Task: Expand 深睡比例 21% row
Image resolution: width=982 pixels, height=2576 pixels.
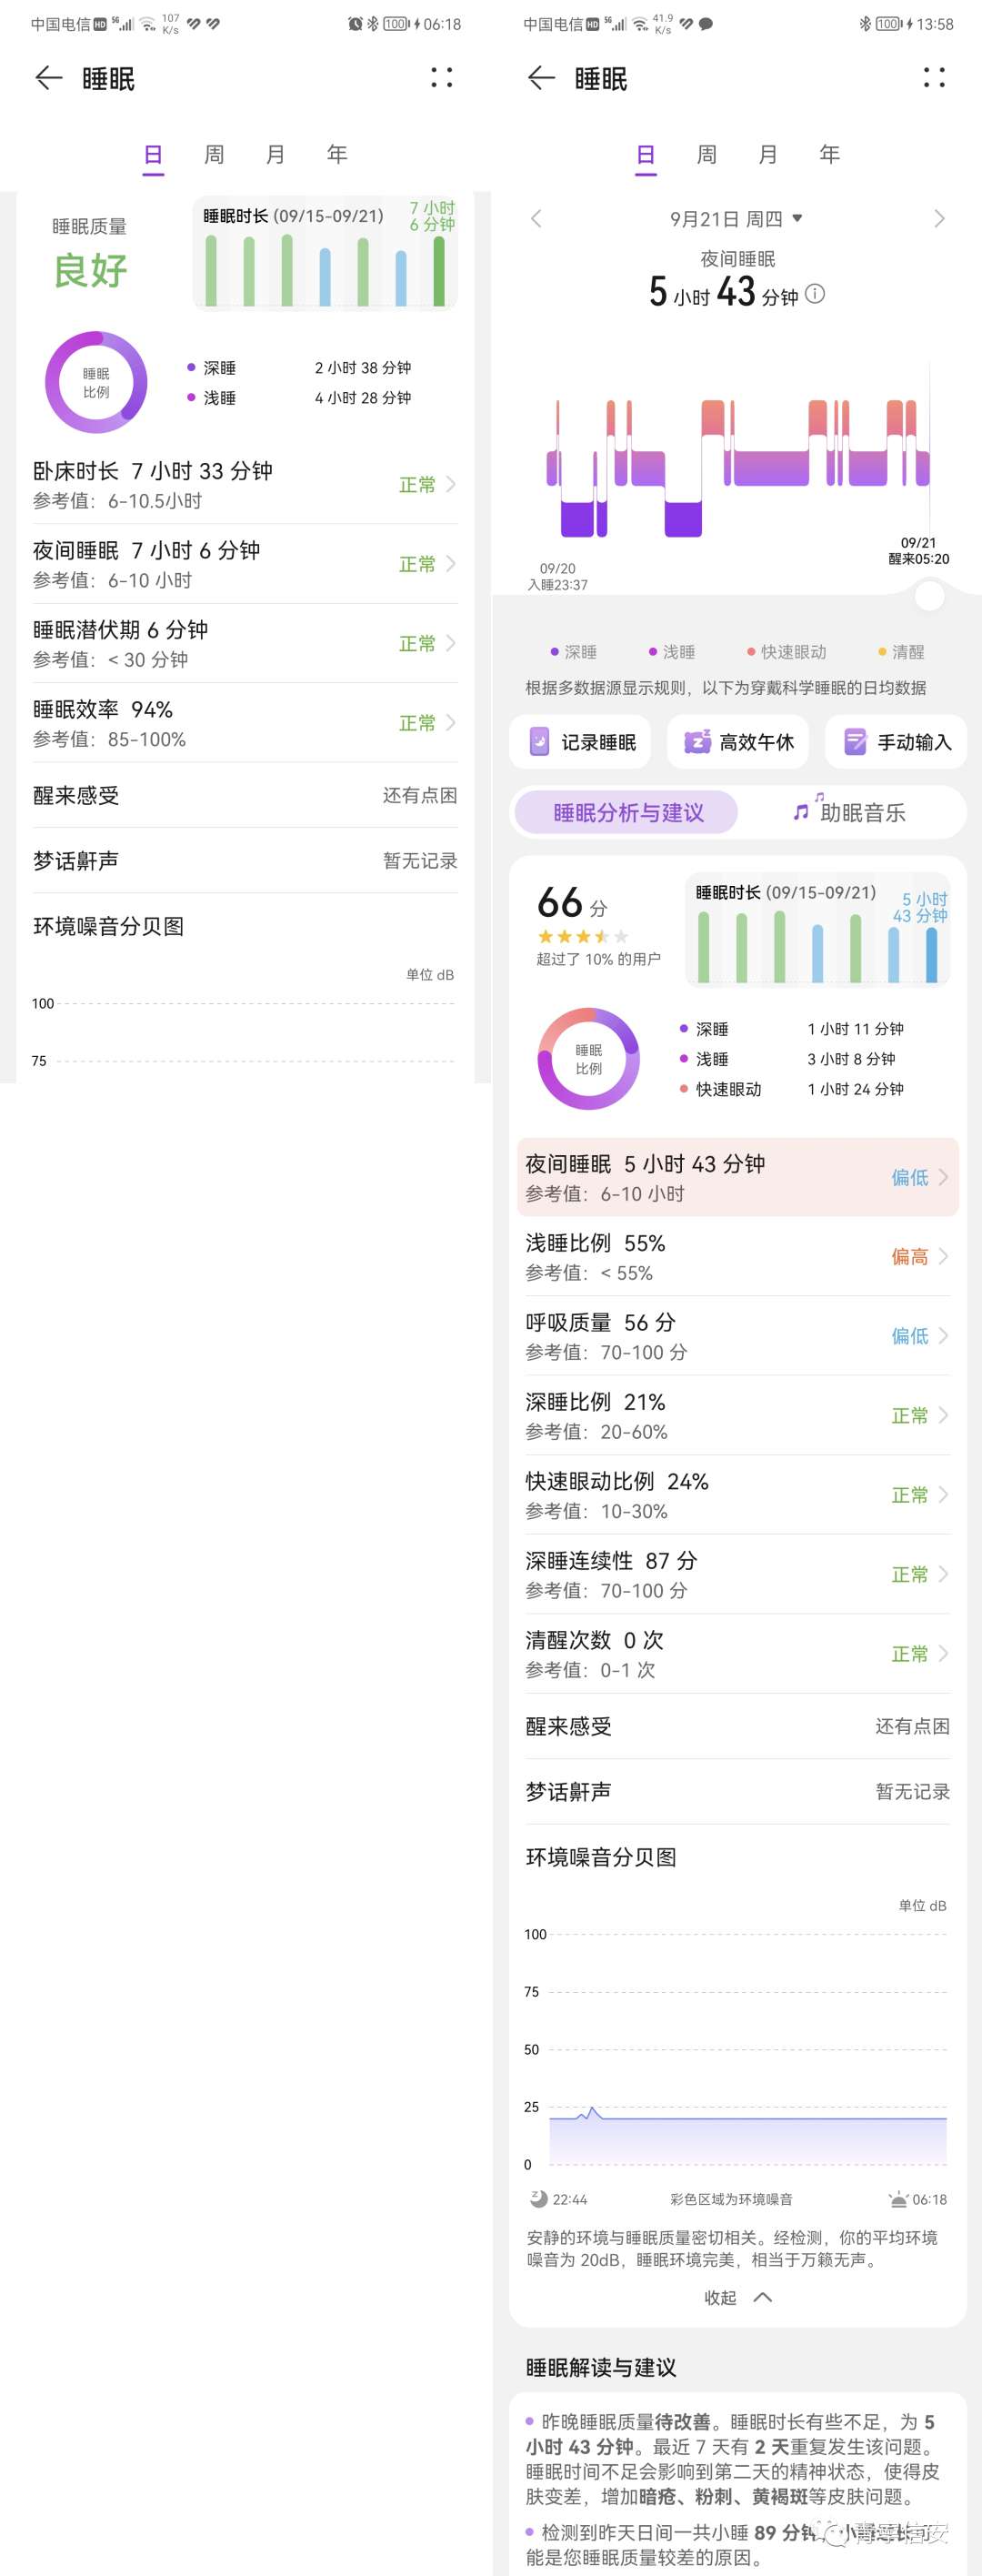Action: 738,1415
